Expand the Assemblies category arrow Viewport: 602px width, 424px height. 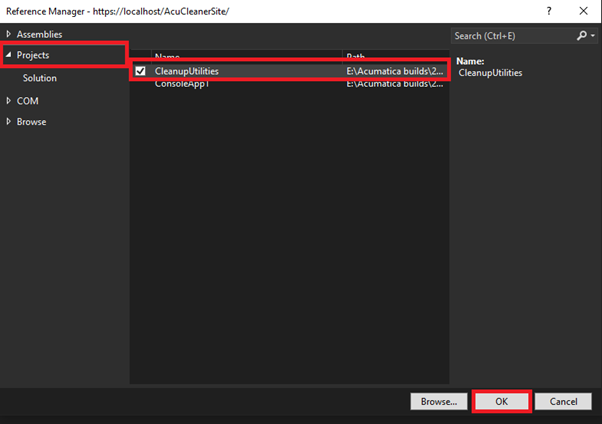pyautogui.click(x=9, y=34)
